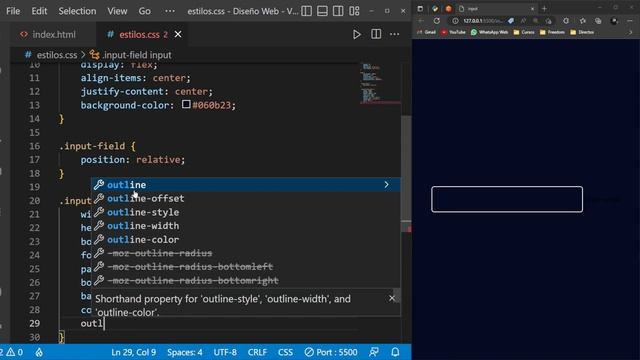This screenshot has width=640, height=360.
Task: Click .input-field input breadcrumb segment
Action: (x=137, y=55)
